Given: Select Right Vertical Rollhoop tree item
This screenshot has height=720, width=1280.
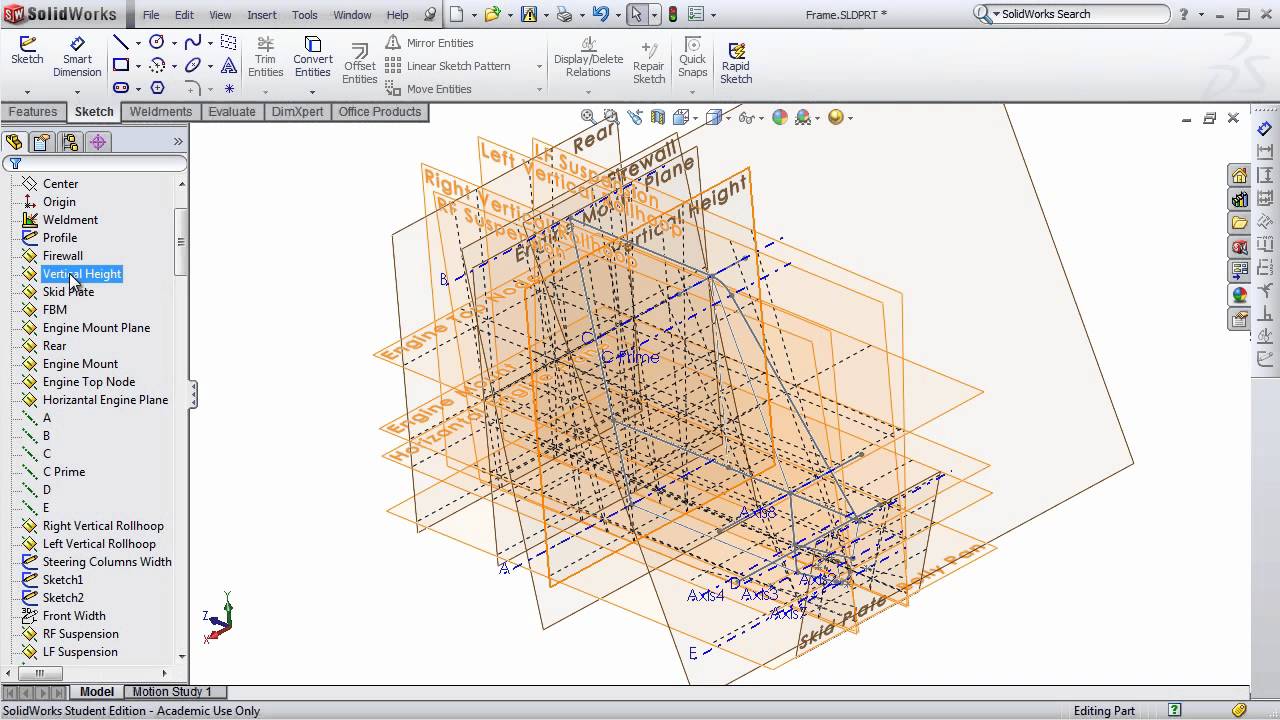Looking at the screenshot, I should pos(103,526).
